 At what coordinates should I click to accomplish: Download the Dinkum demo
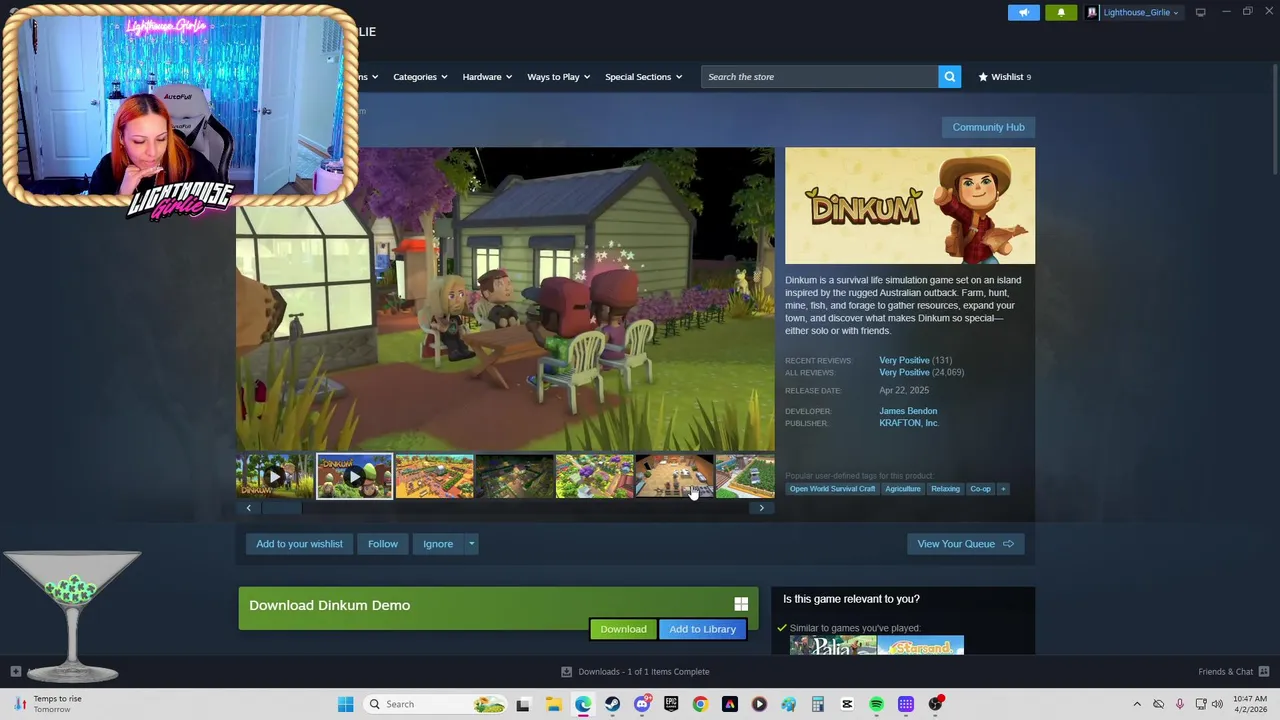(623, 629)
